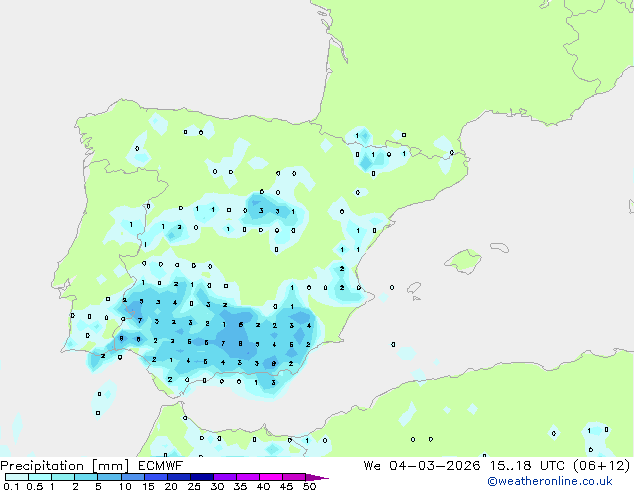The width and height of the screenshot is (634, 490).
Task: Click the "We 04-03-2026" date text
Action: pyautogui.click(x=421, y=466)
